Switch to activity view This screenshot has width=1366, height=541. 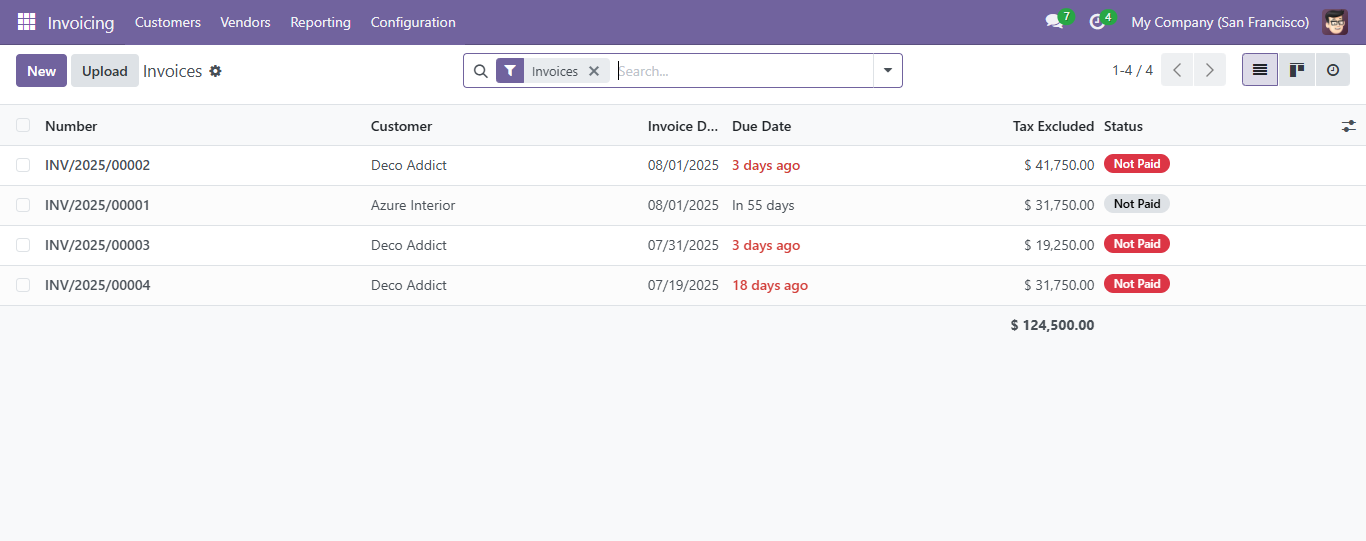coord(1332,70)
